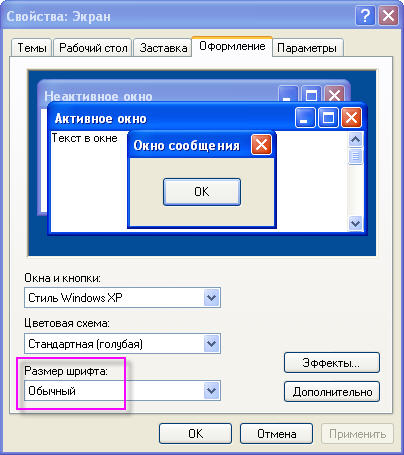This screenshot has width=404, height=455.
Task: Open the Рабочий стол tab
Action: 93,48
